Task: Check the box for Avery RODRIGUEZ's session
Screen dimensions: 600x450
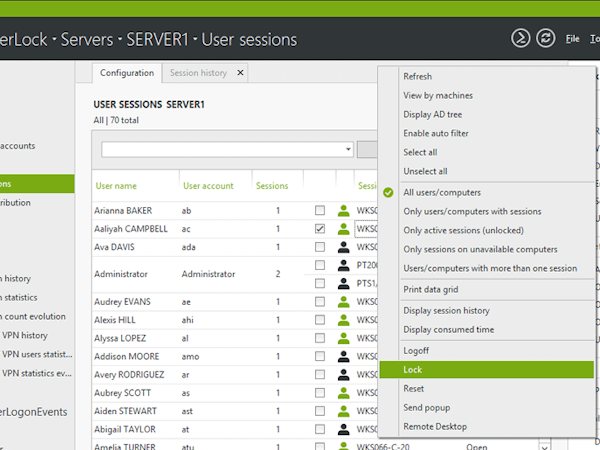Action: 320,375
